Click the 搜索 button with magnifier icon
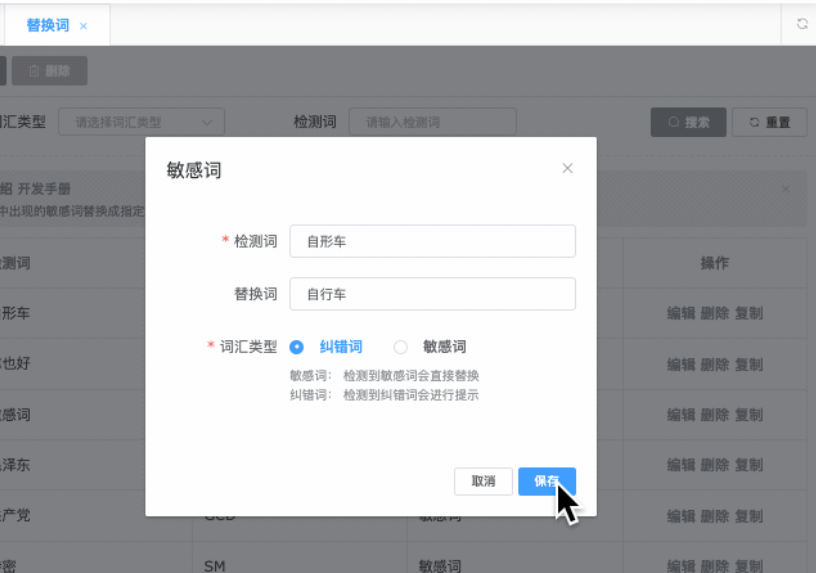 coord(688,122)
